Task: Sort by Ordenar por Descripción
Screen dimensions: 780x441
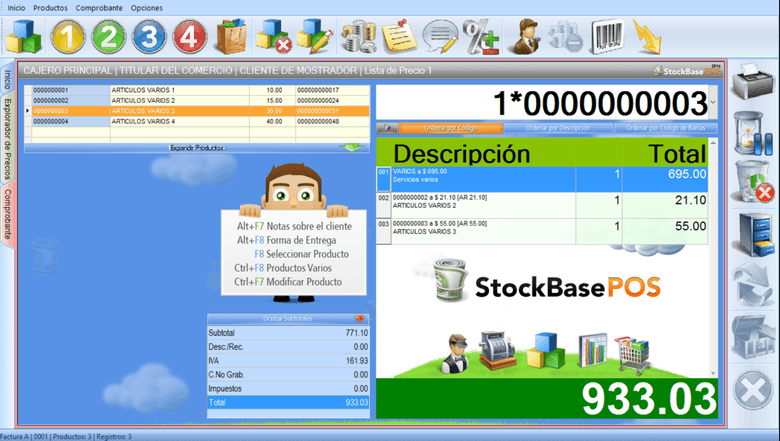Action: click(558, 128)
